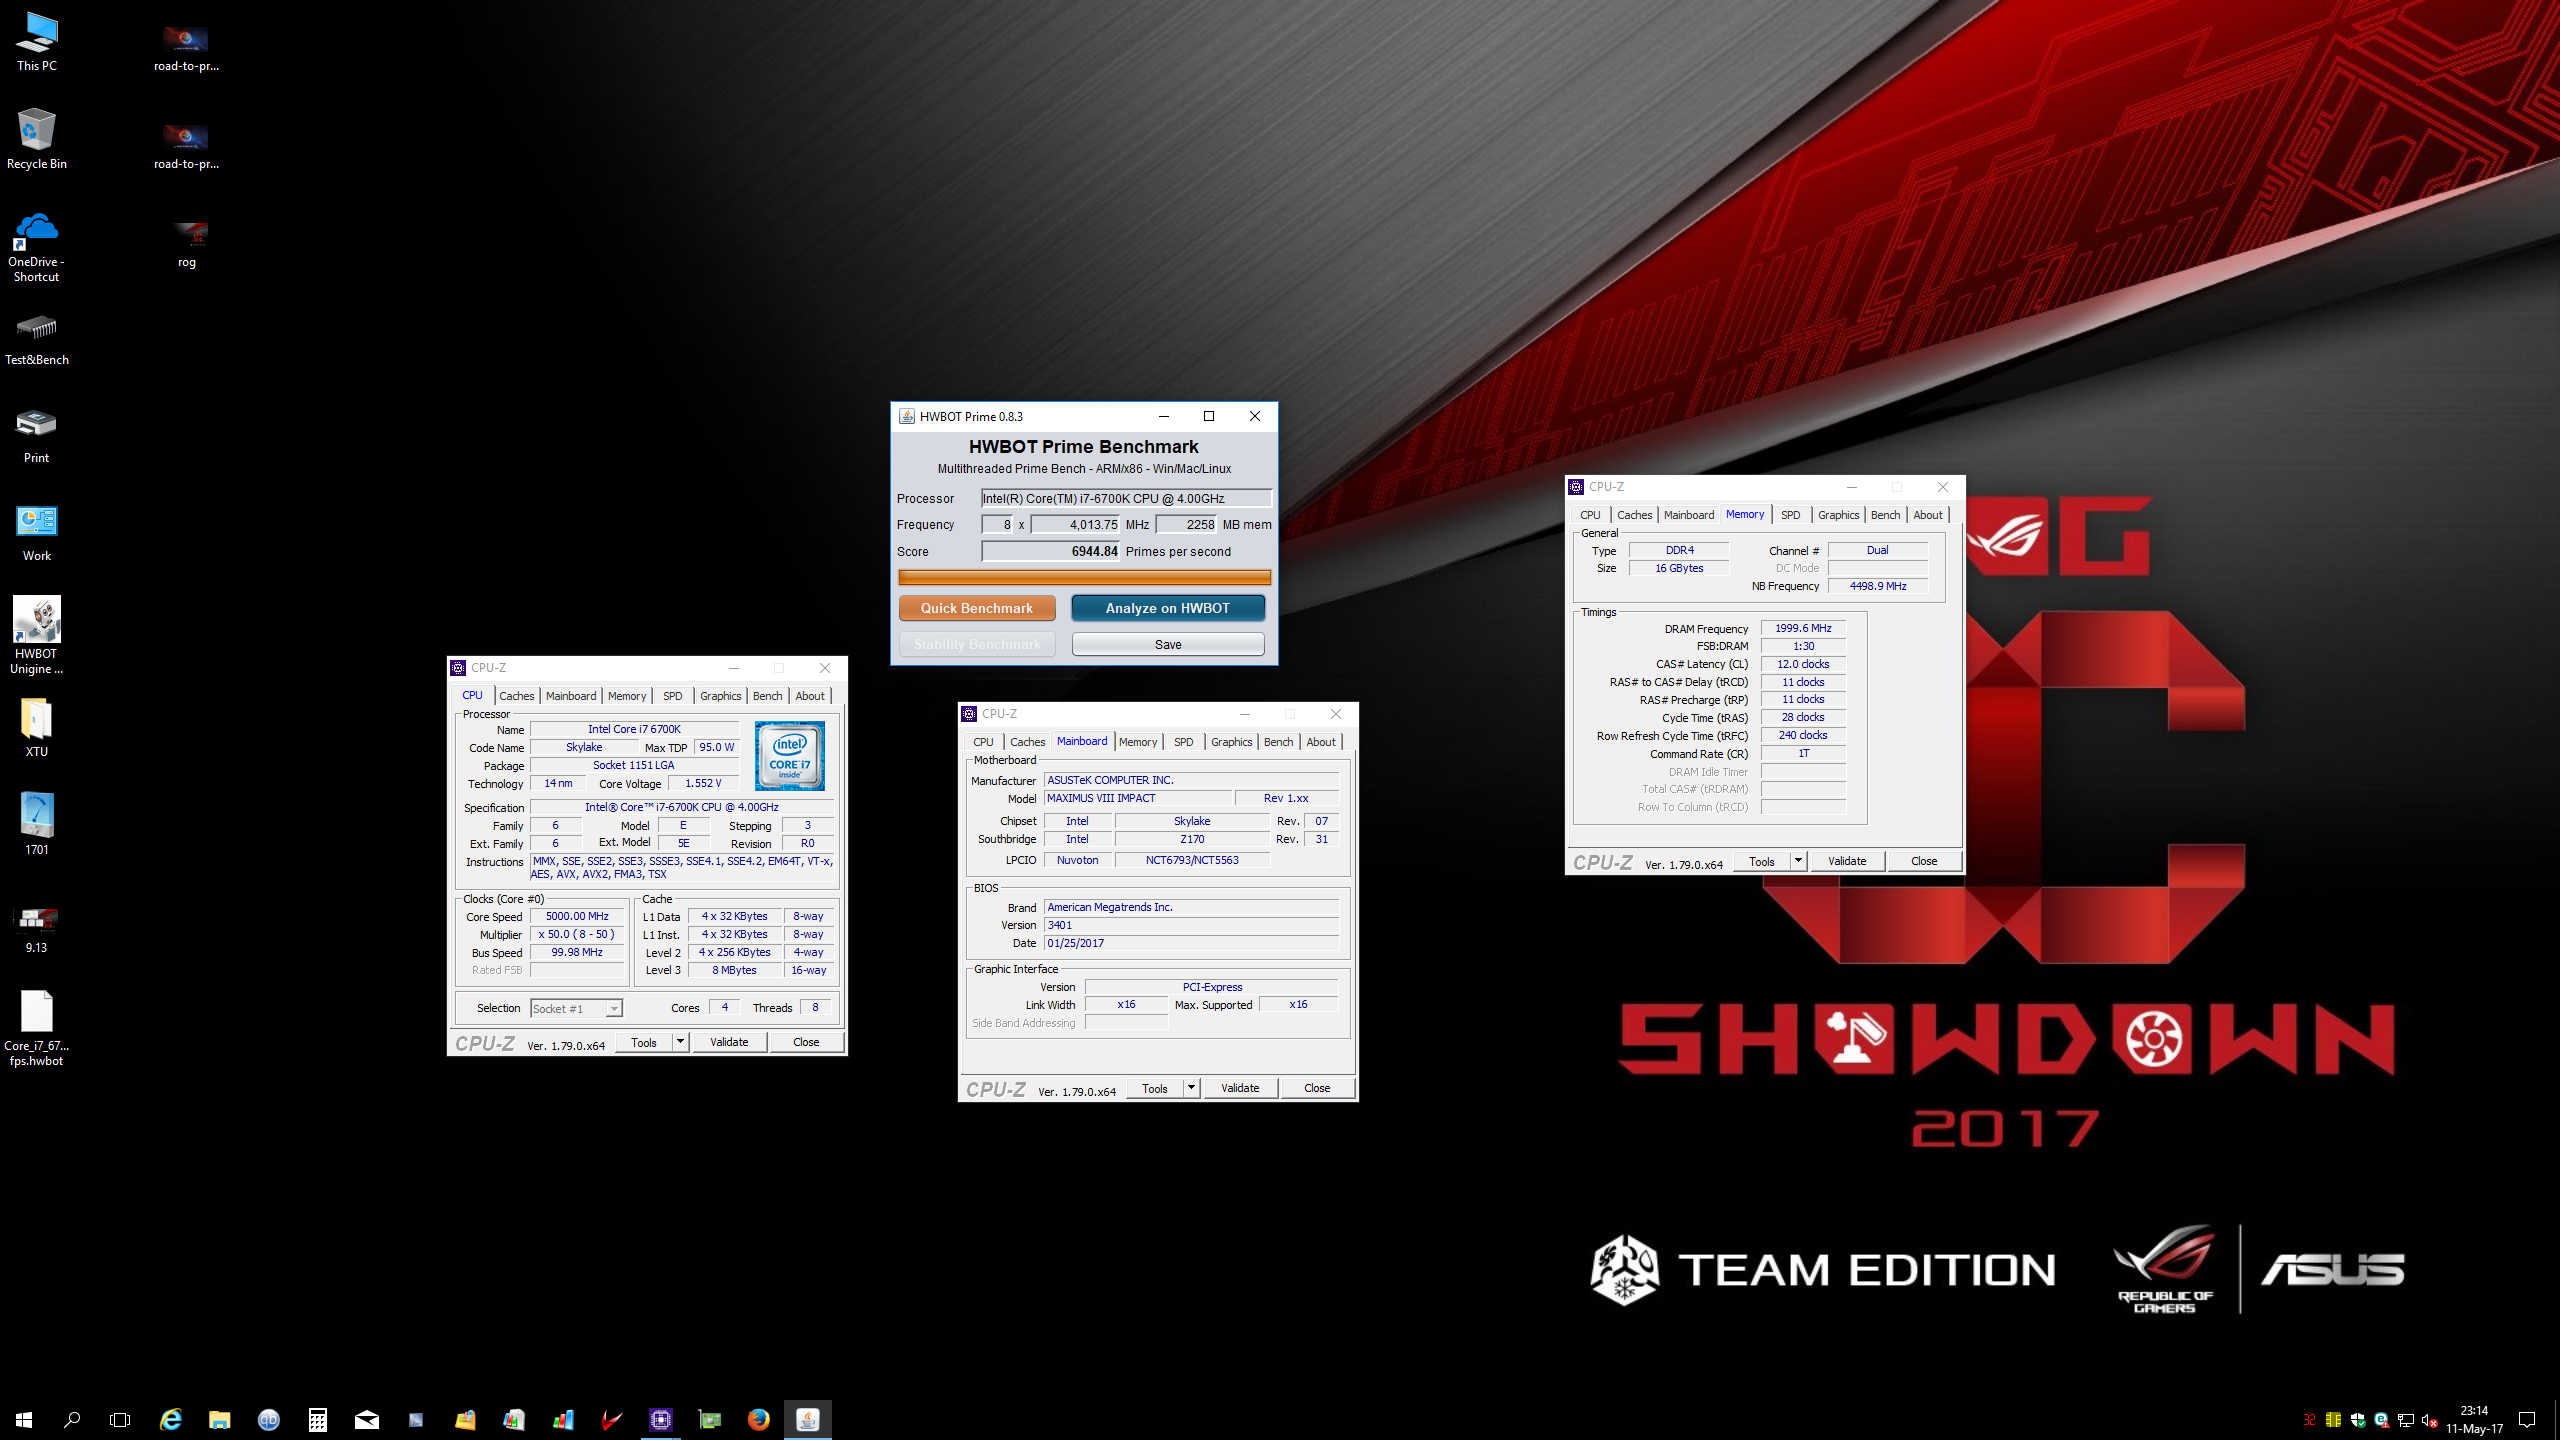Image resolution: width=2560 pixels, height=1440 pixels.
Task: Click the Processor field in HWBOT Prime
Action: pyautogui.click(x=1126, y=498)
